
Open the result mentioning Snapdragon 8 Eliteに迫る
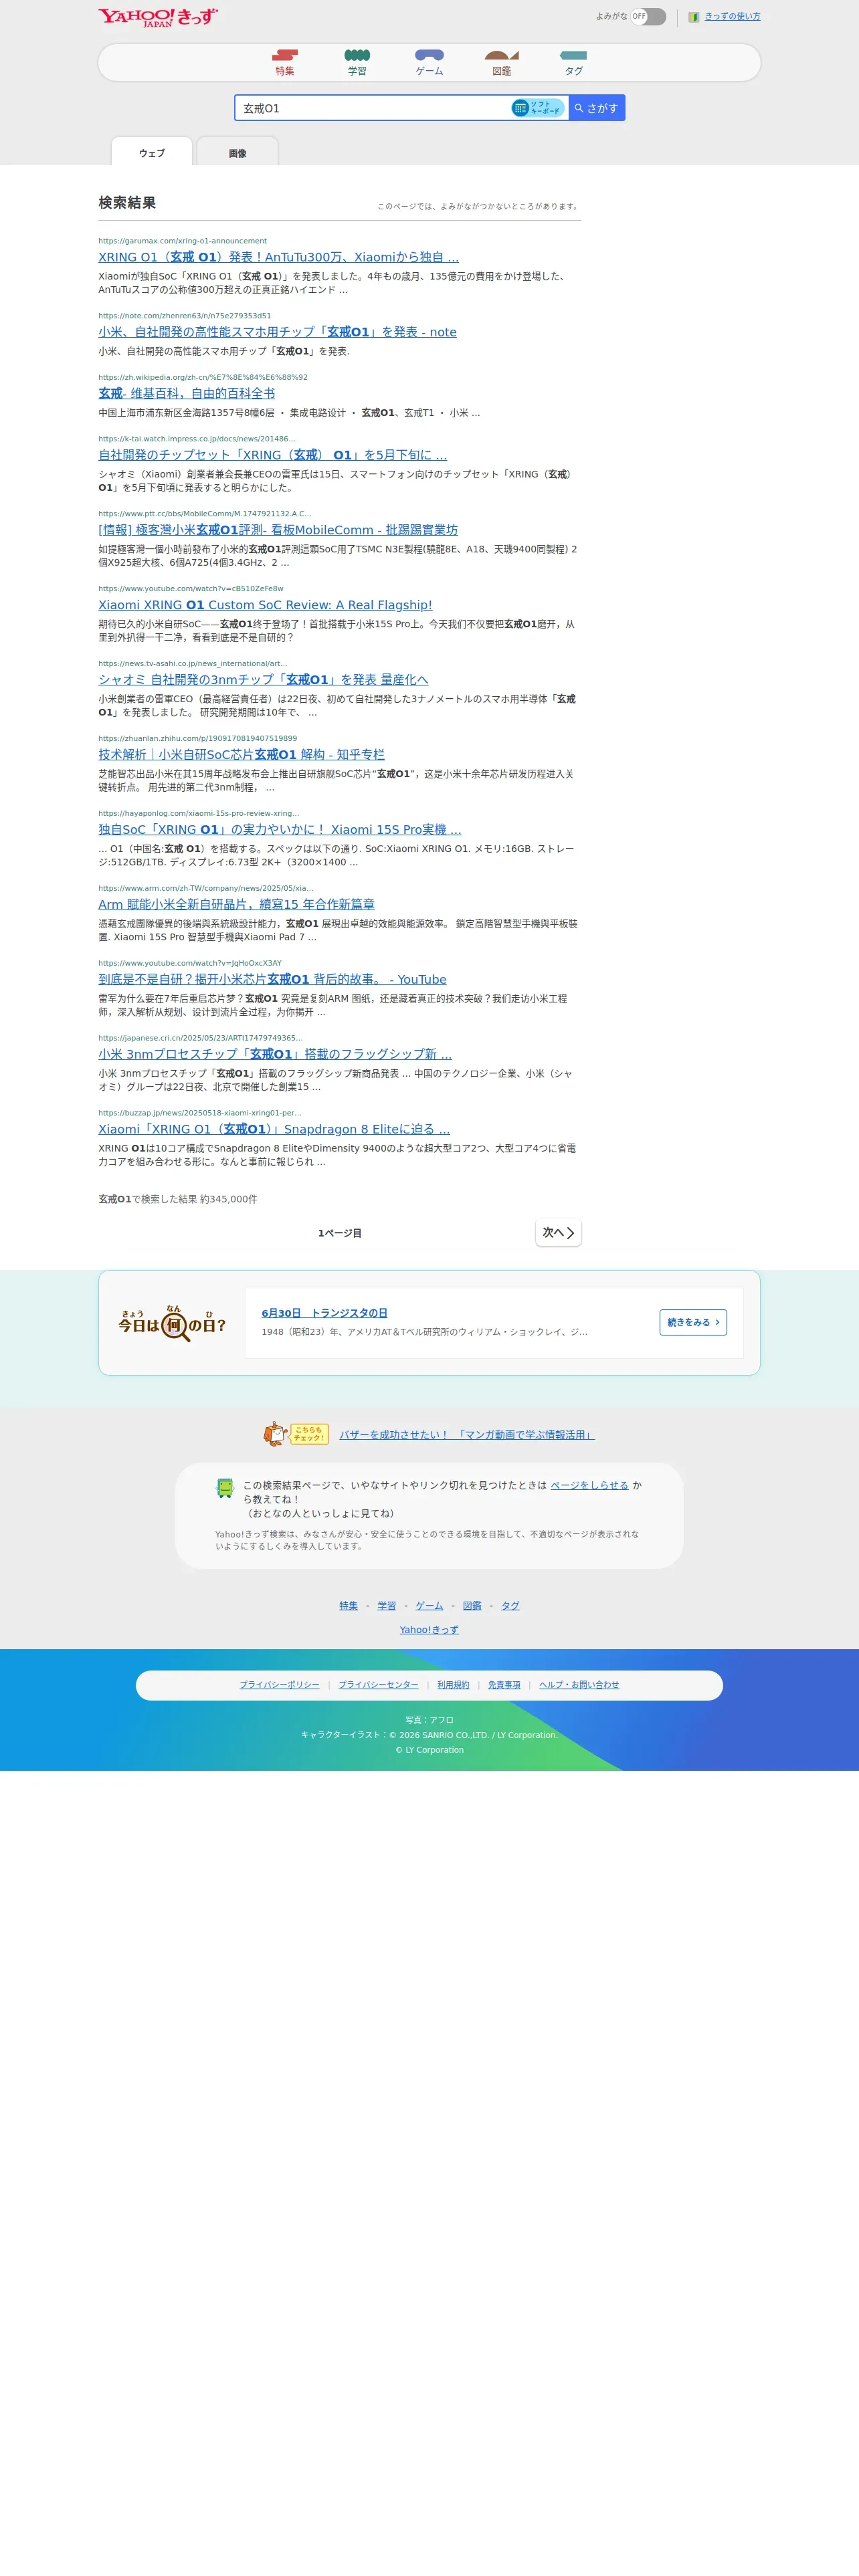[274, 1129]
